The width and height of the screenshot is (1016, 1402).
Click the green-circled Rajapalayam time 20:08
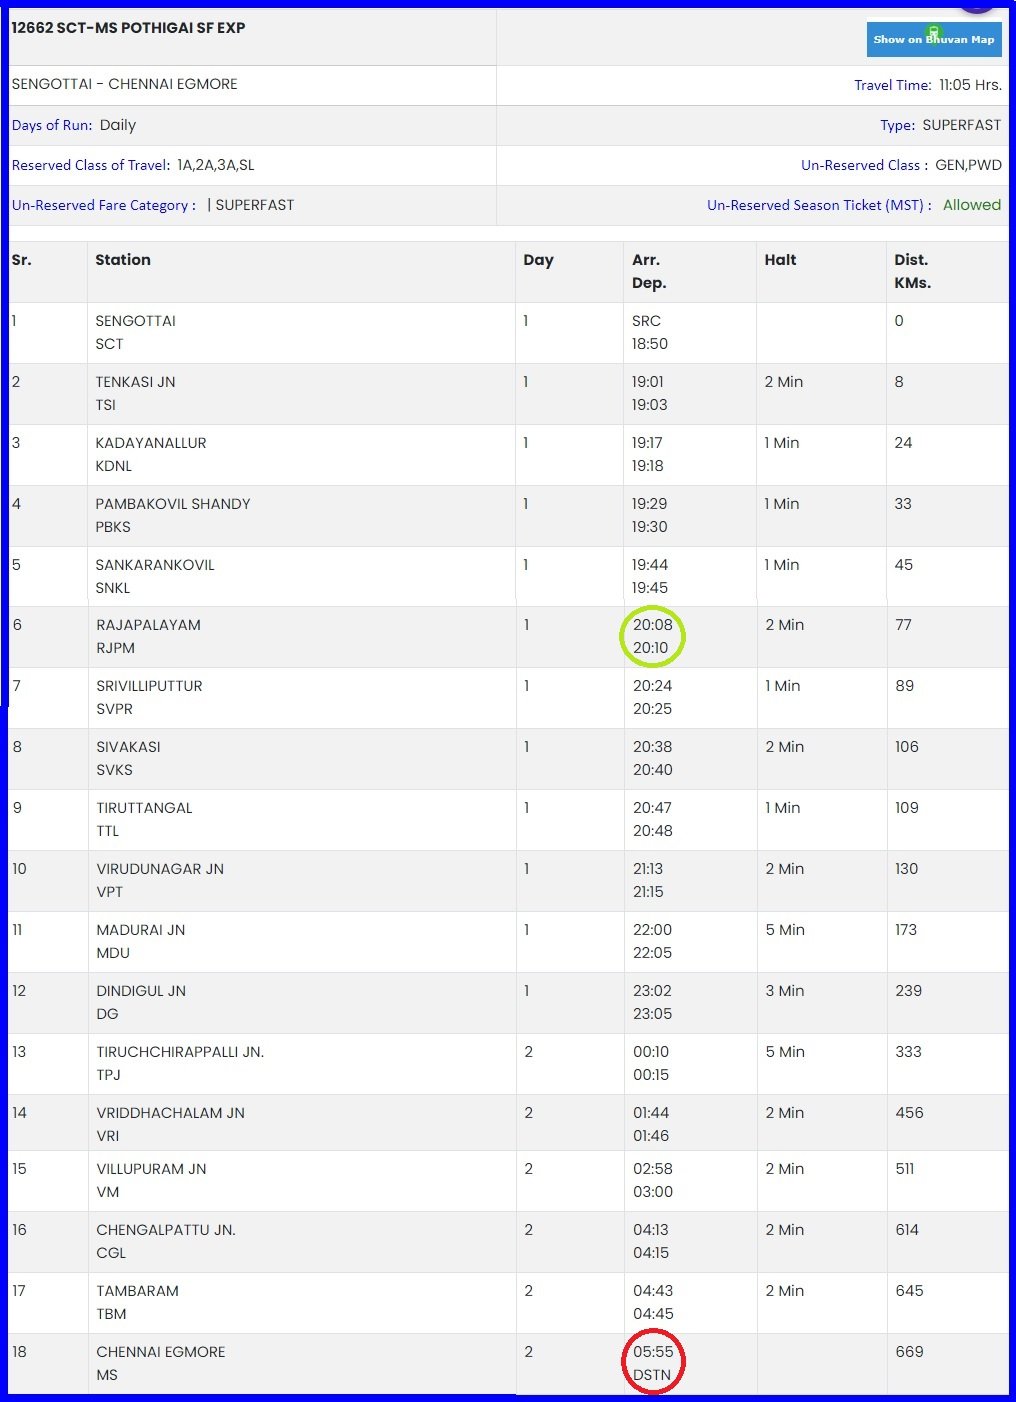pos(652,625)
